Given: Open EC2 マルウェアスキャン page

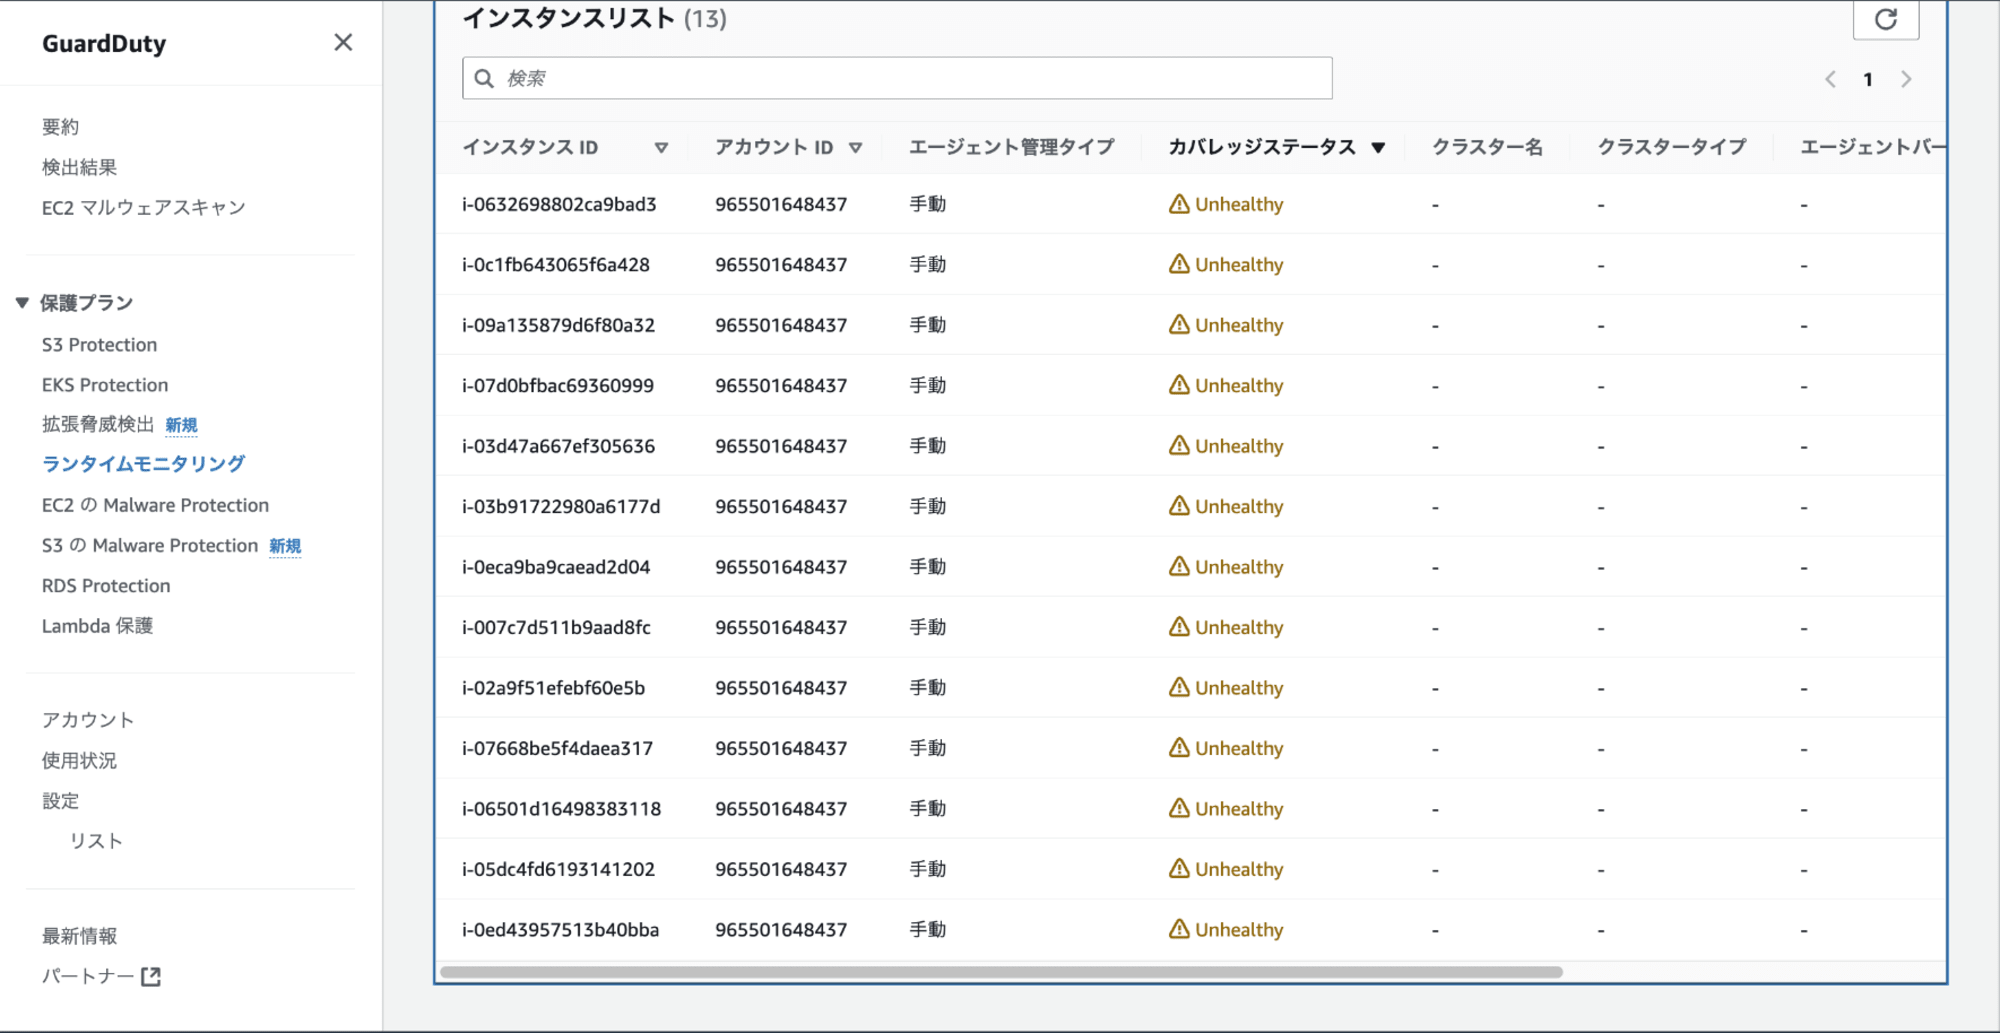Looking at the screenshot, I should (x=143, y=207).
